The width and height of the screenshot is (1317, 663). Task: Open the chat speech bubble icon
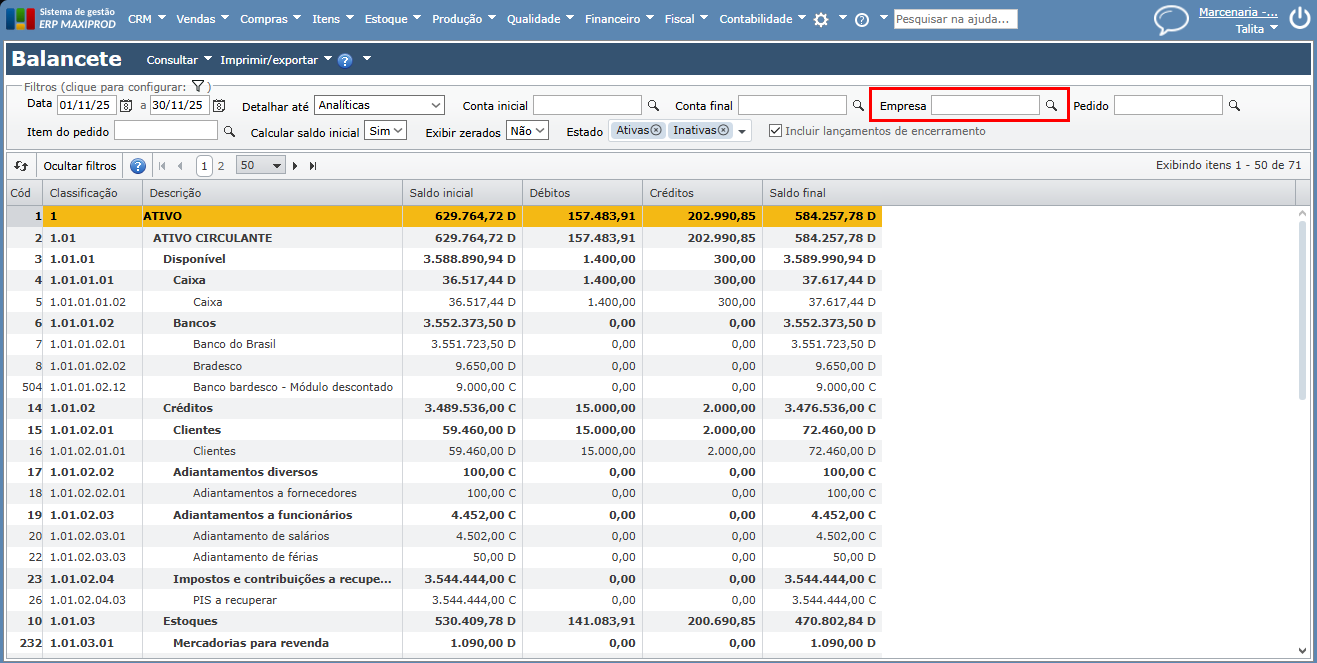[x=1171, y=20]
